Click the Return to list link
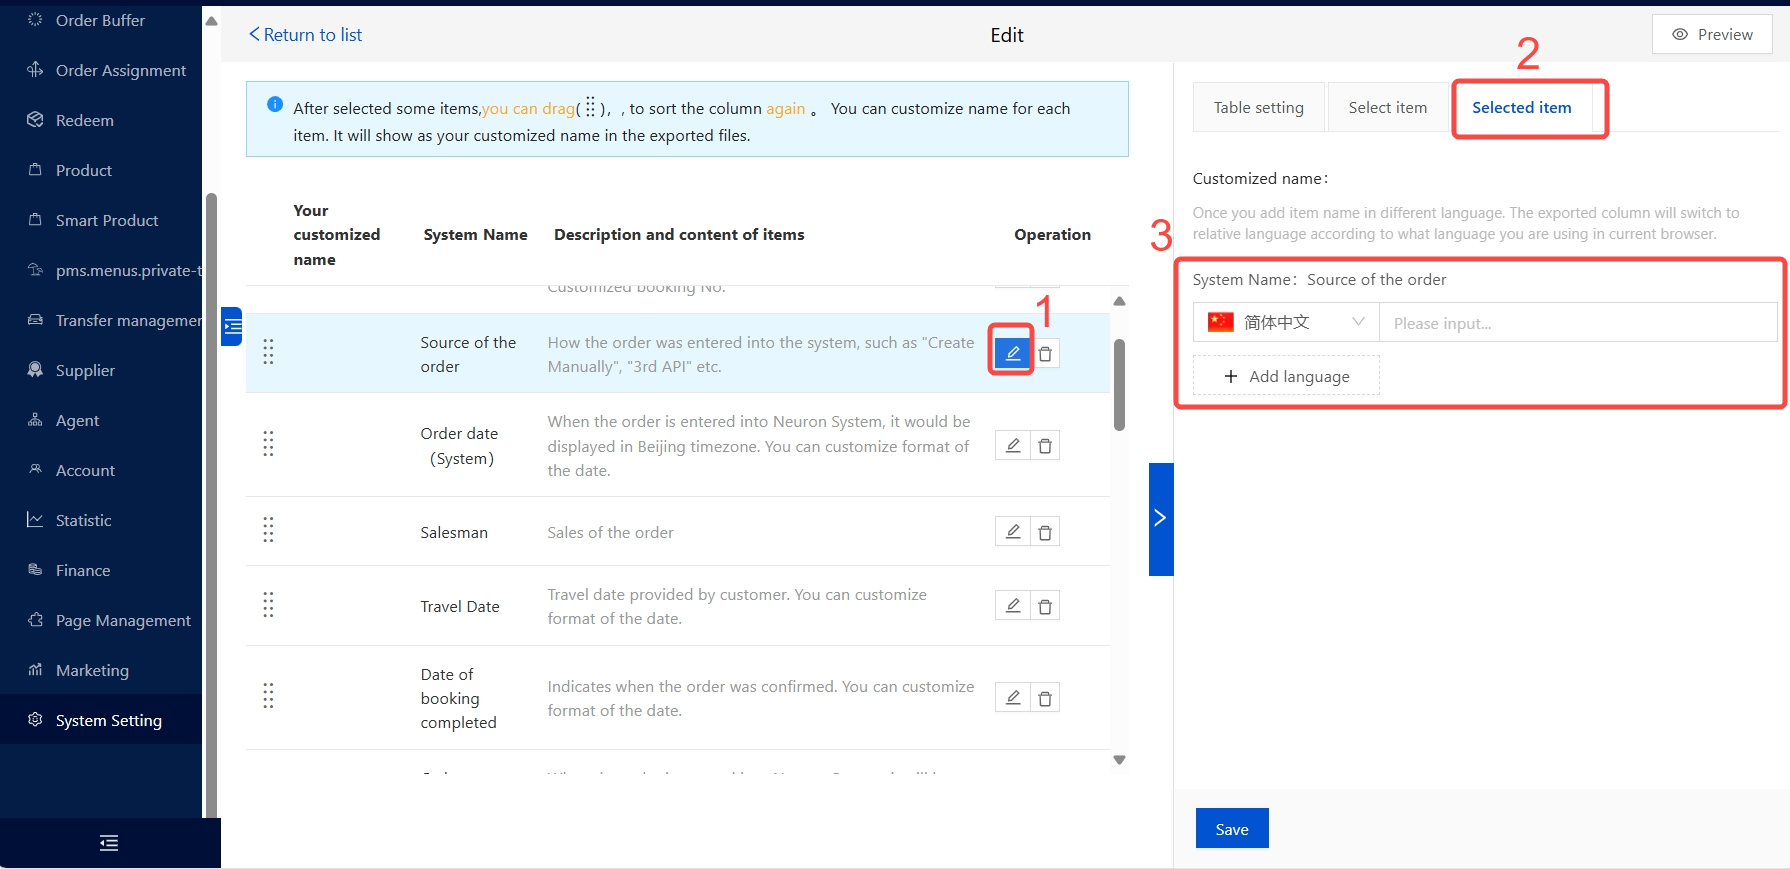1790x869 pixels. [306, 35]
